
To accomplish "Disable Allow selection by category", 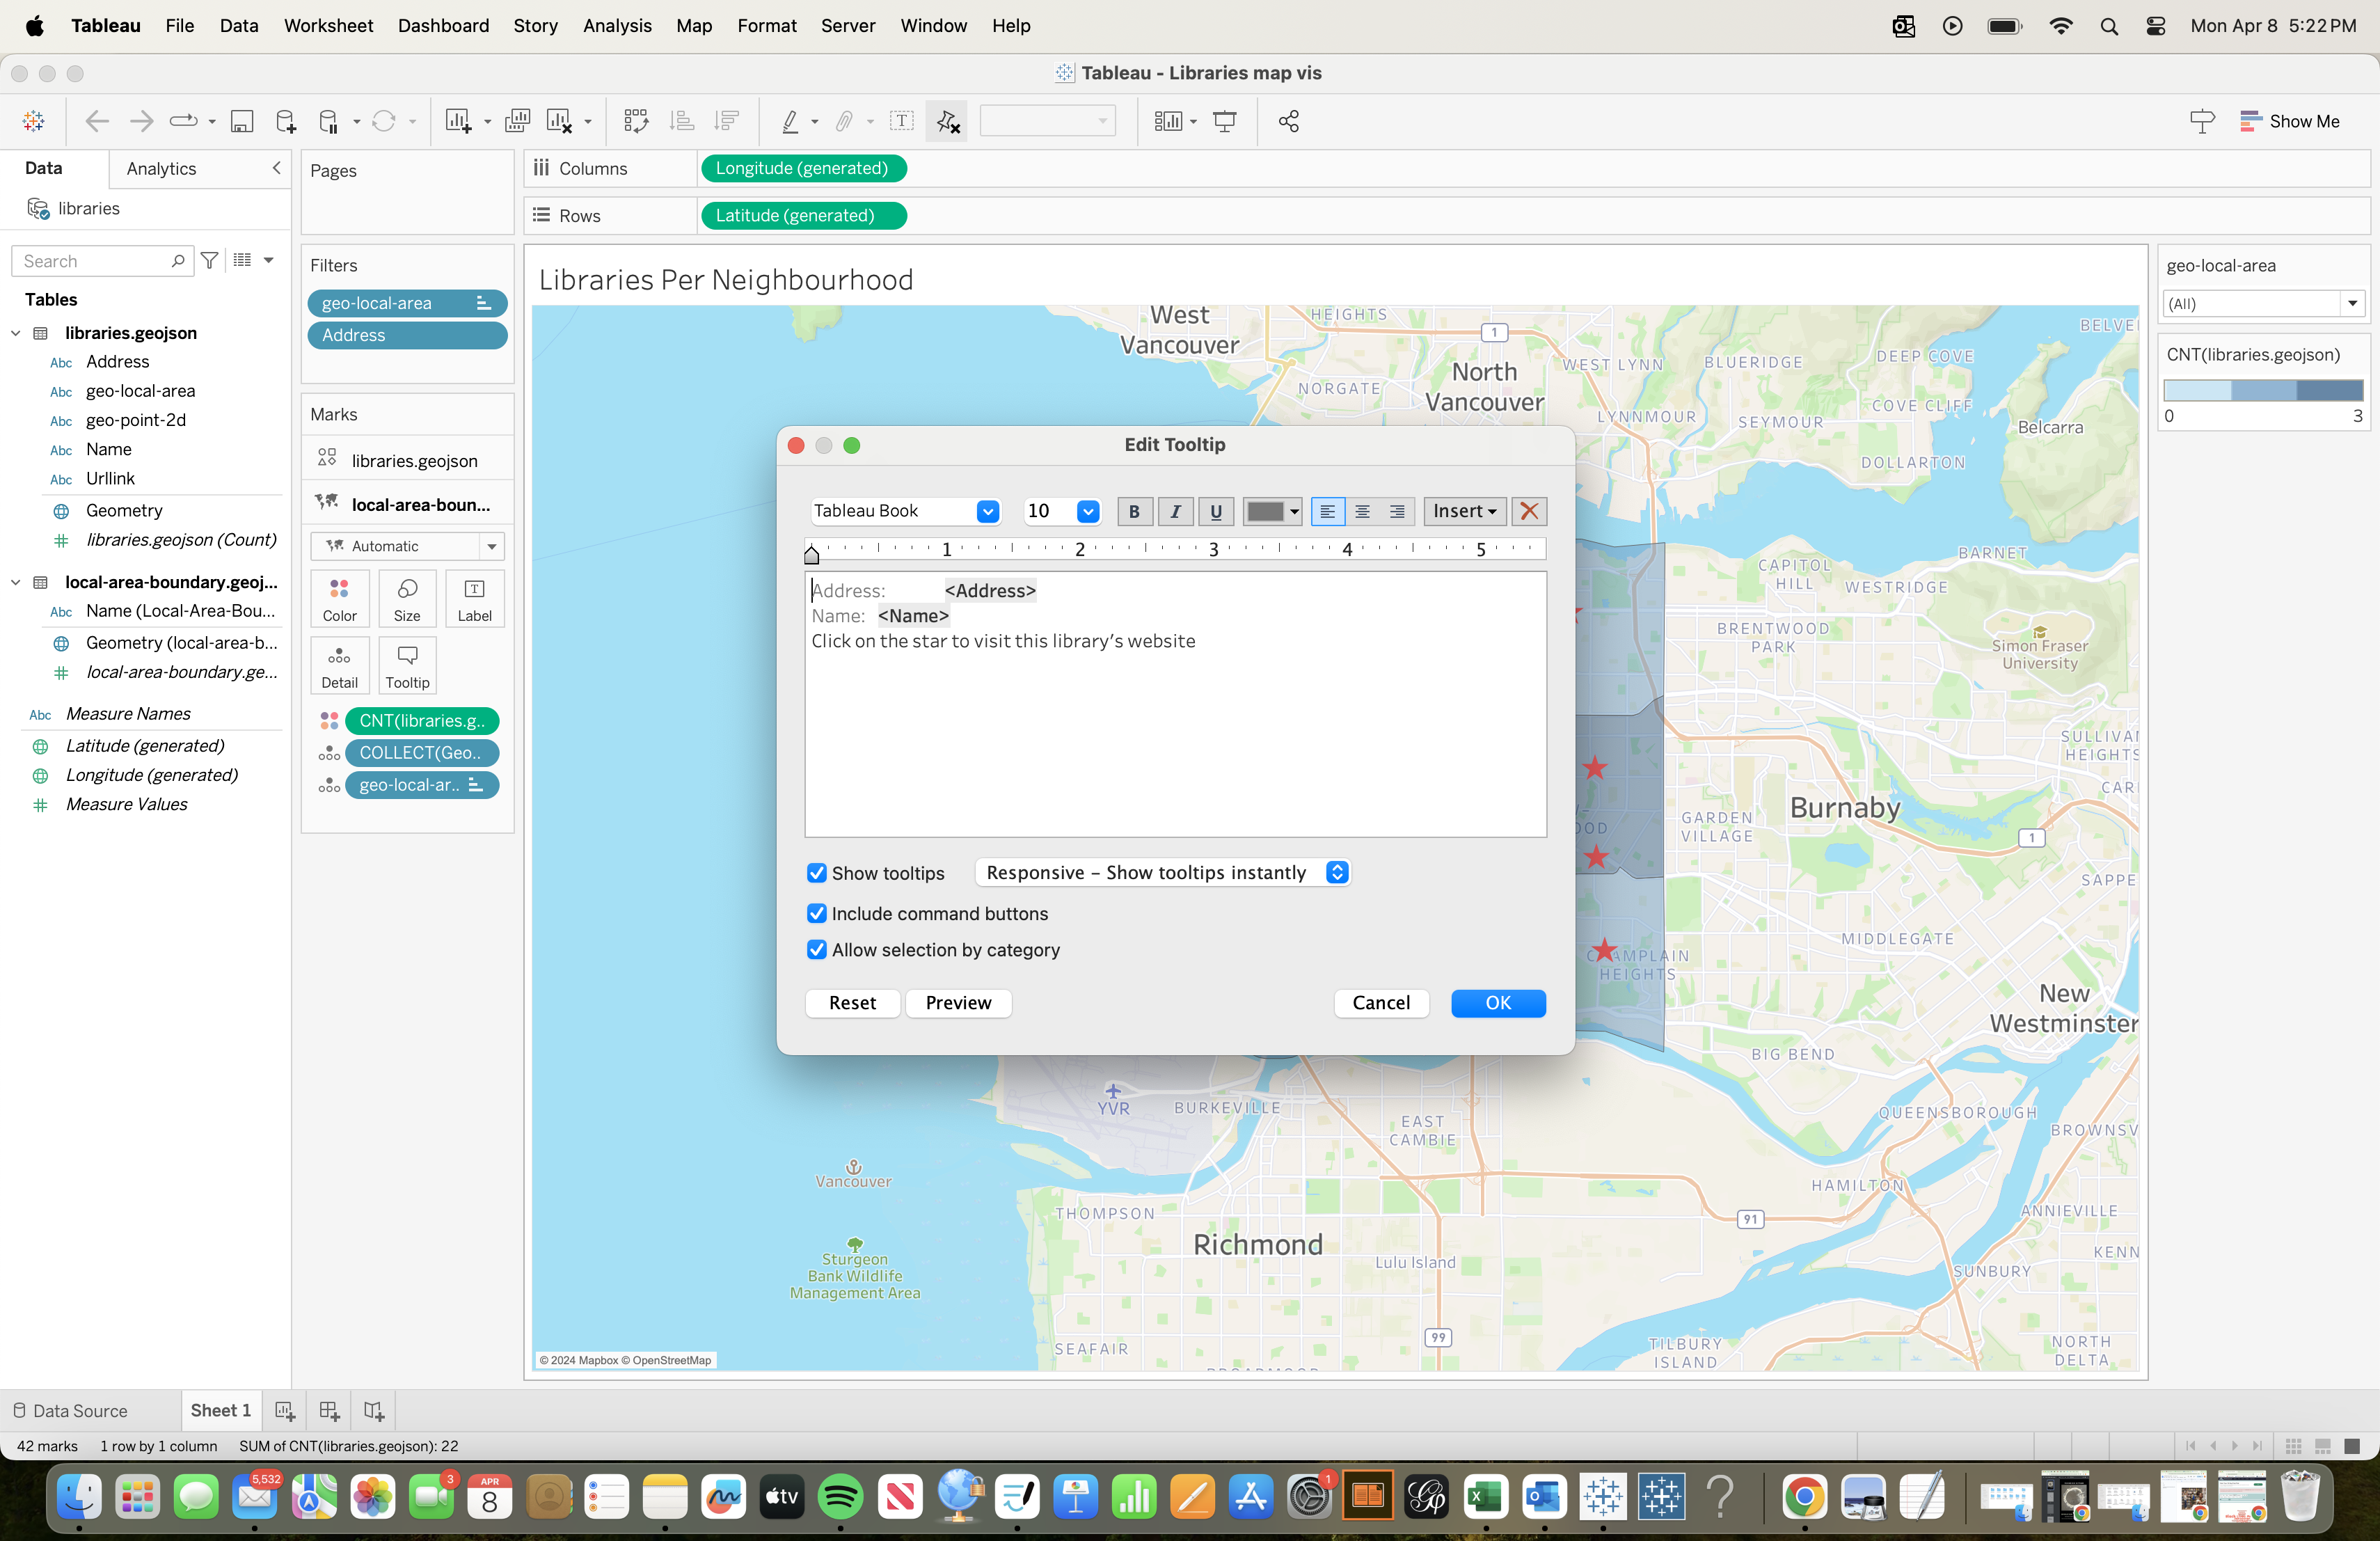I will pyautogui.click(x=817, y=949).
